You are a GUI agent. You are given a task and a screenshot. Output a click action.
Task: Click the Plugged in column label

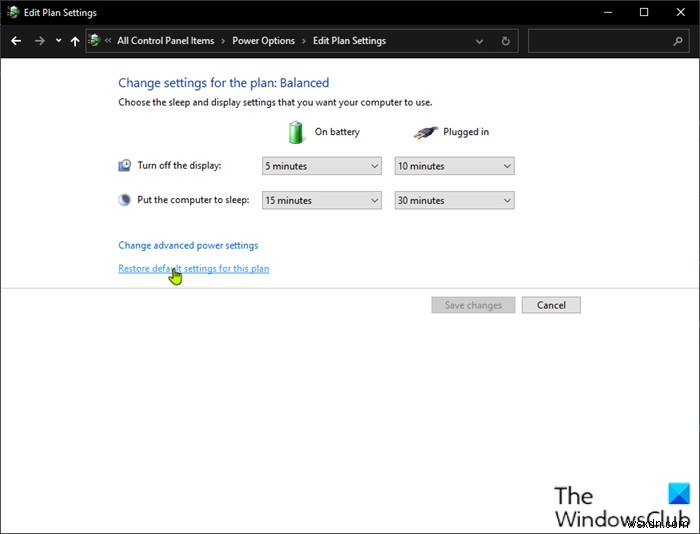tap(466, 132)
